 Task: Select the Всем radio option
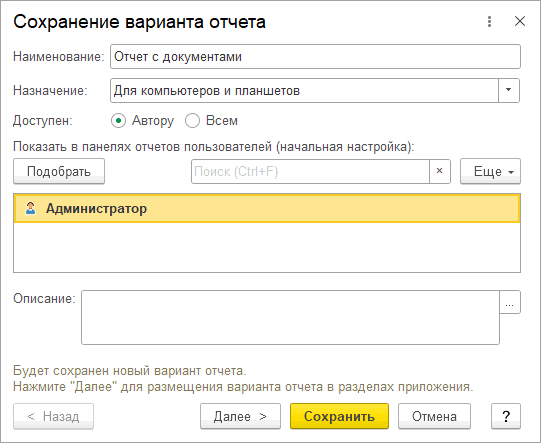tap(192, 121)
